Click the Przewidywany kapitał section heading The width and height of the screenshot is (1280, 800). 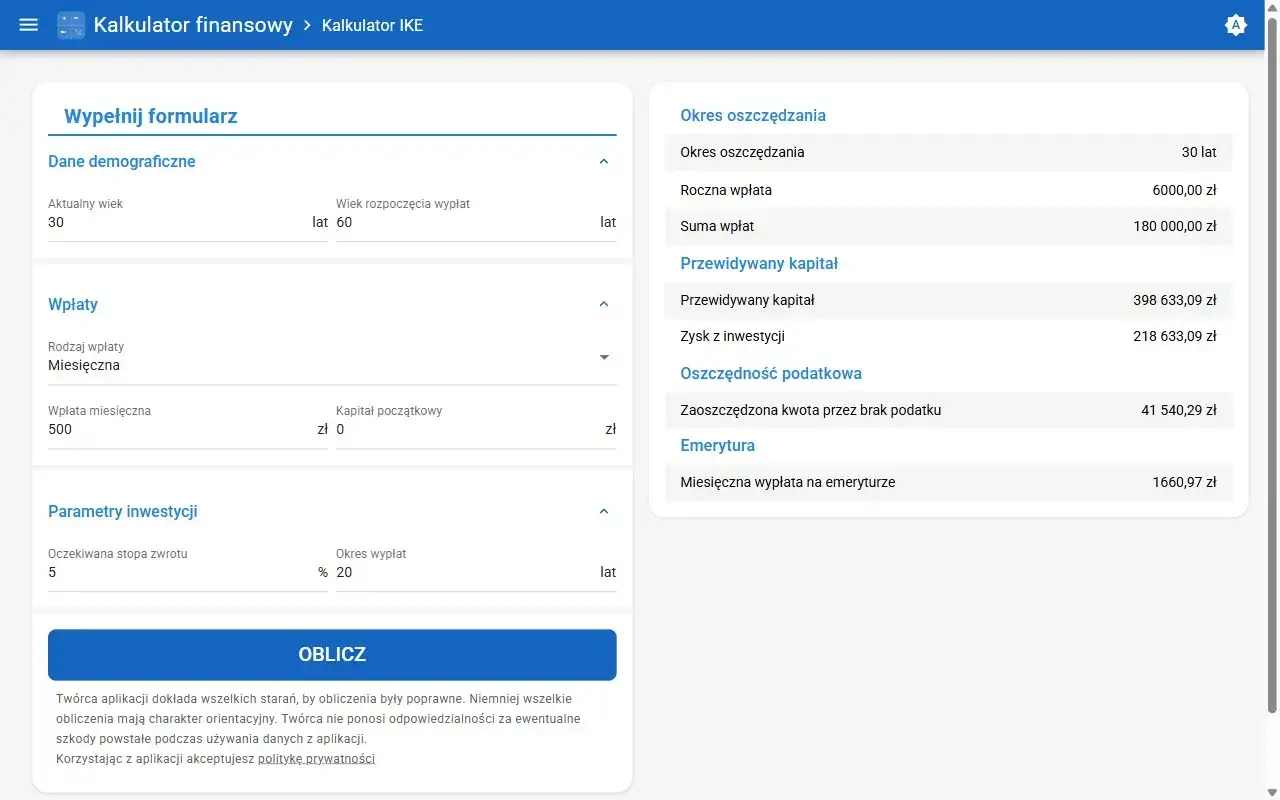click(x=759, y=263)
